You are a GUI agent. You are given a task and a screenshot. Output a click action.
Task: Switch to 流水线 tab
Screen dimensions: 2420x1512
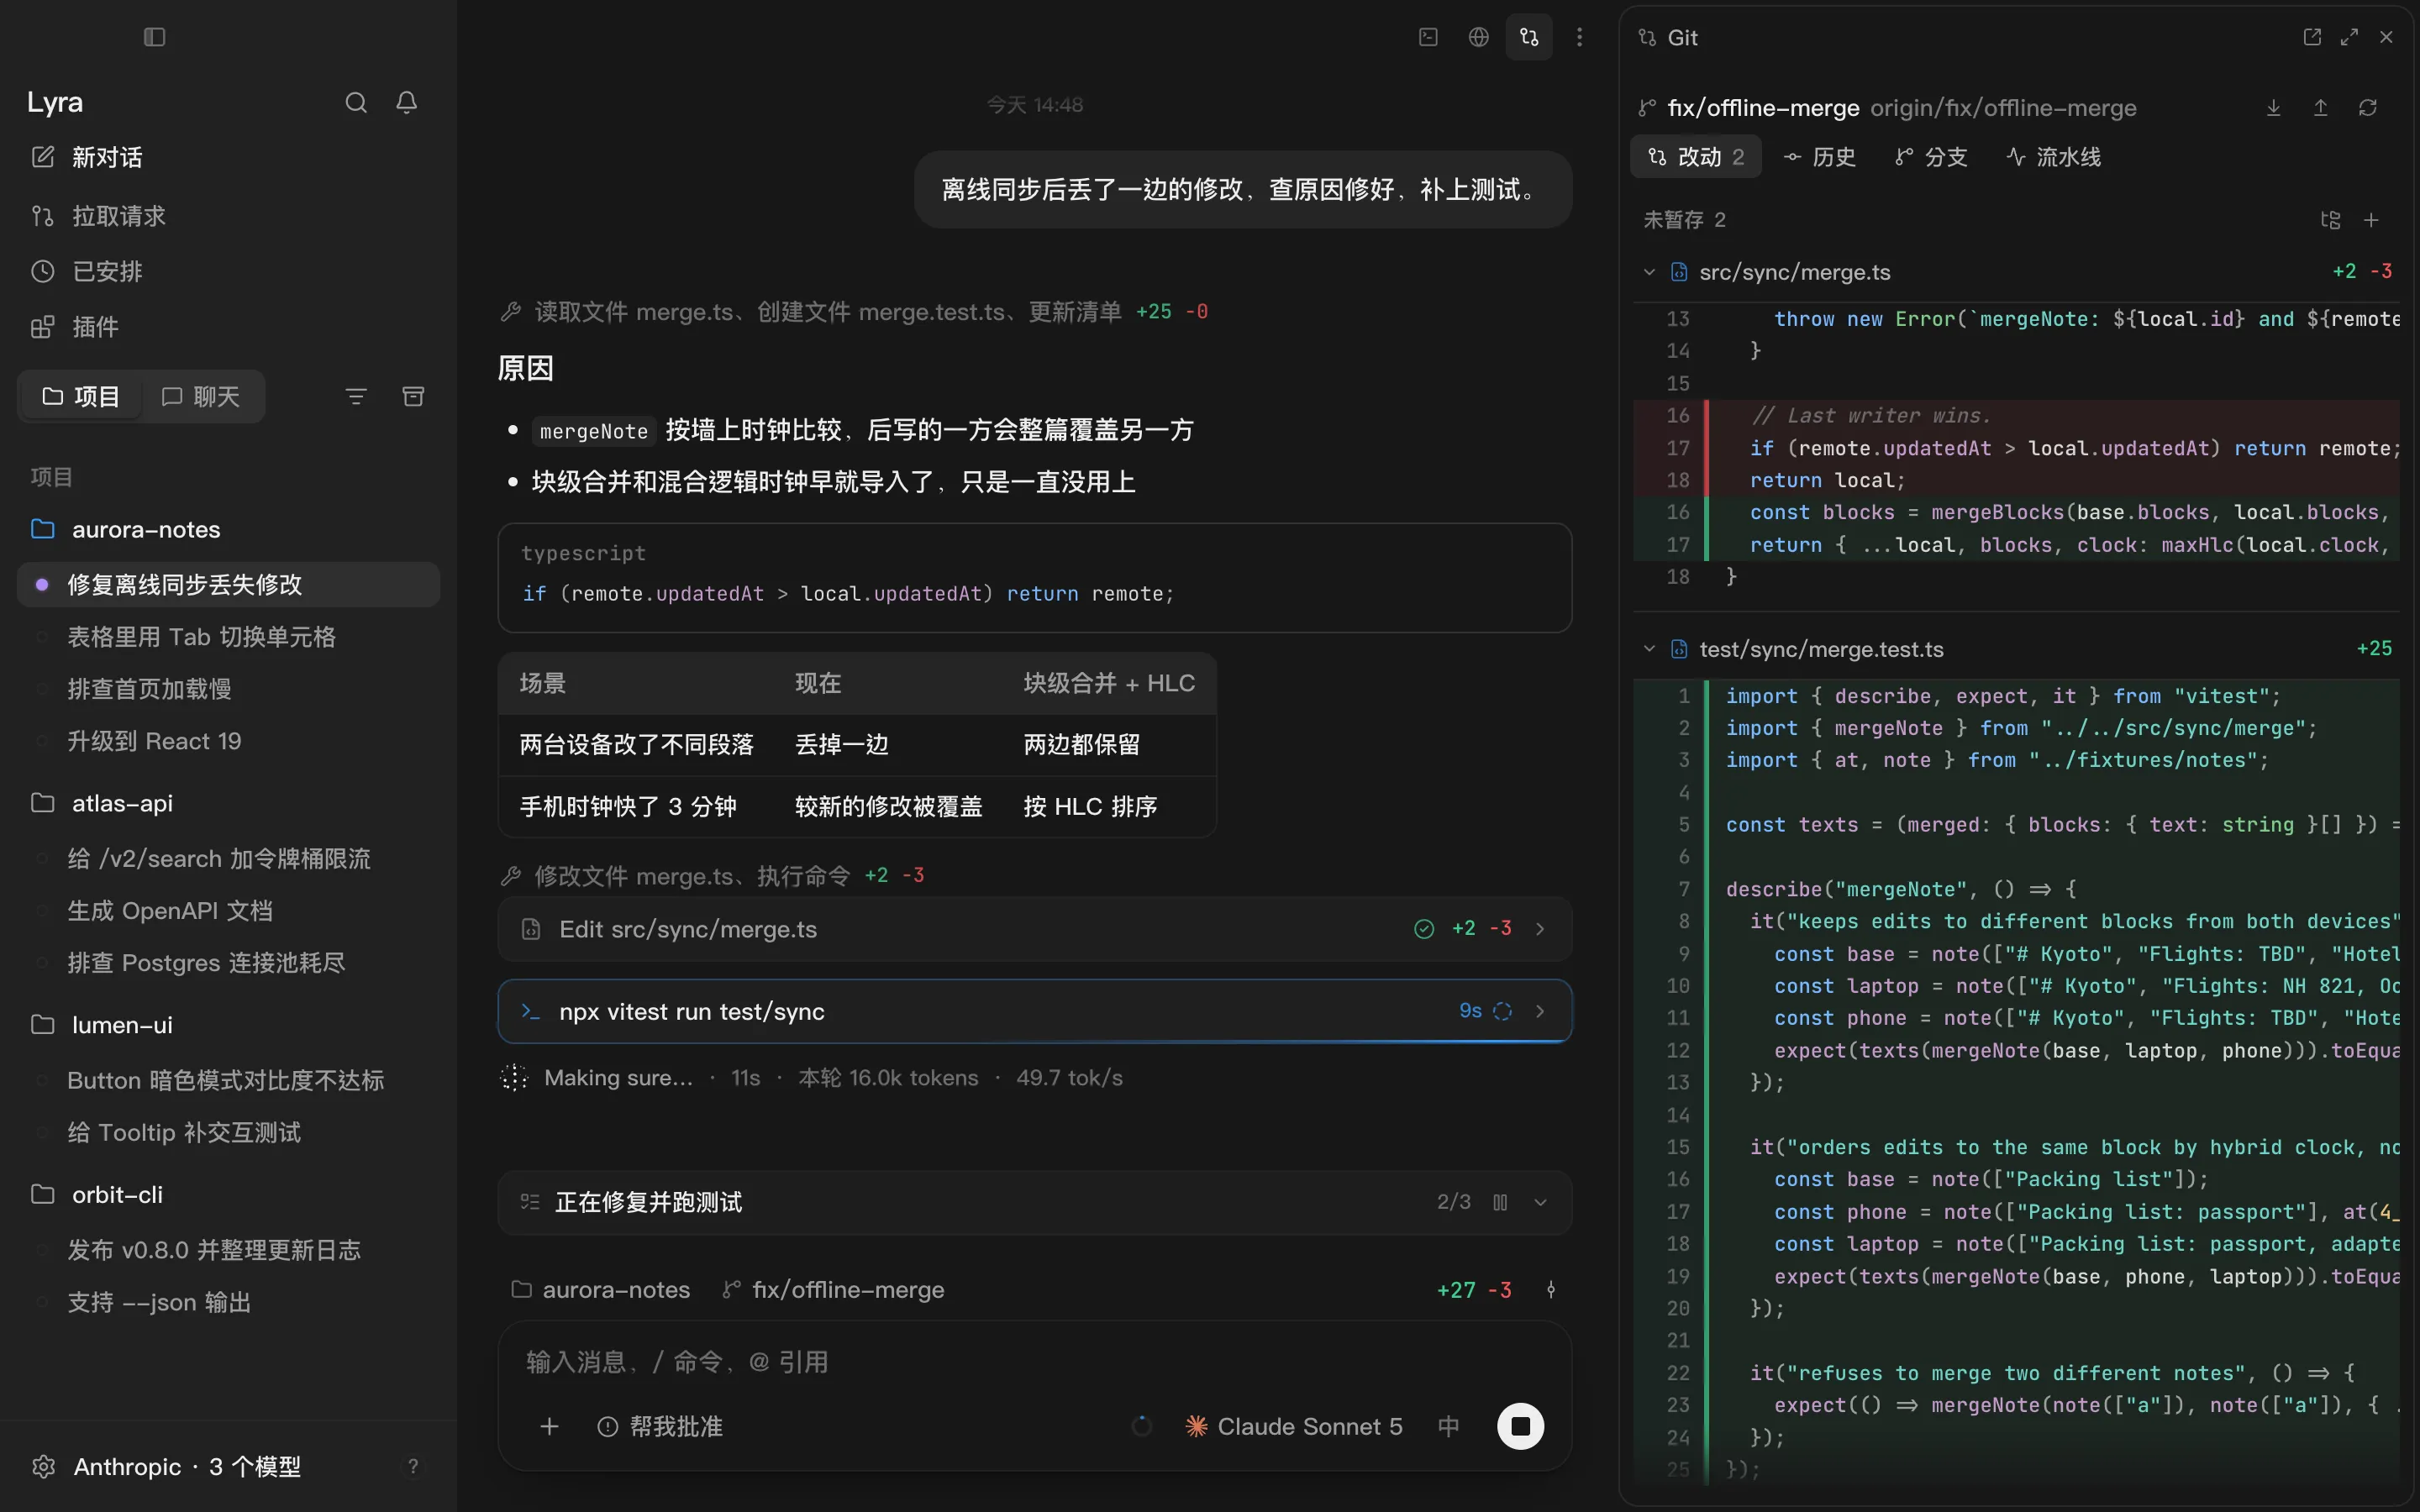tap(2054, 157)
